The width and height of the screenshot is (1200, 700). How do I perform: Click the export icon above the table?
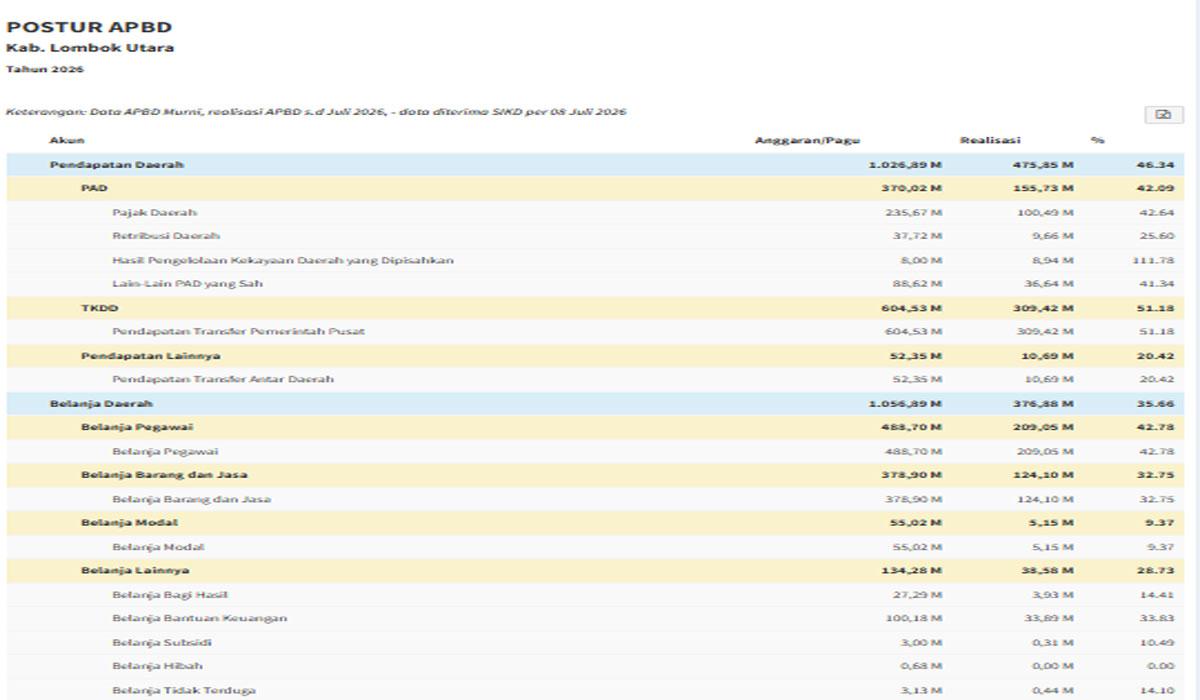pyautogui.click(x=1163, y=115)
